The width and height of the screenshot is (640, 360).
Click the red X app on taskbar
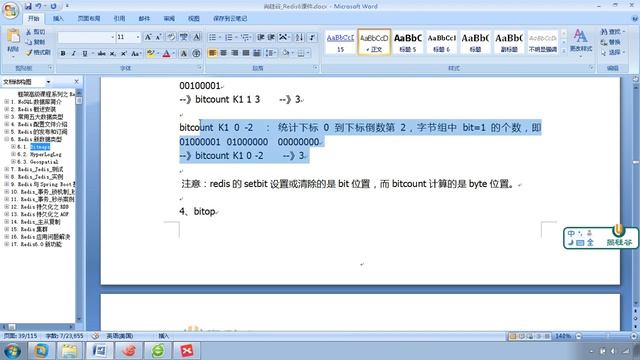pos(187,351)
